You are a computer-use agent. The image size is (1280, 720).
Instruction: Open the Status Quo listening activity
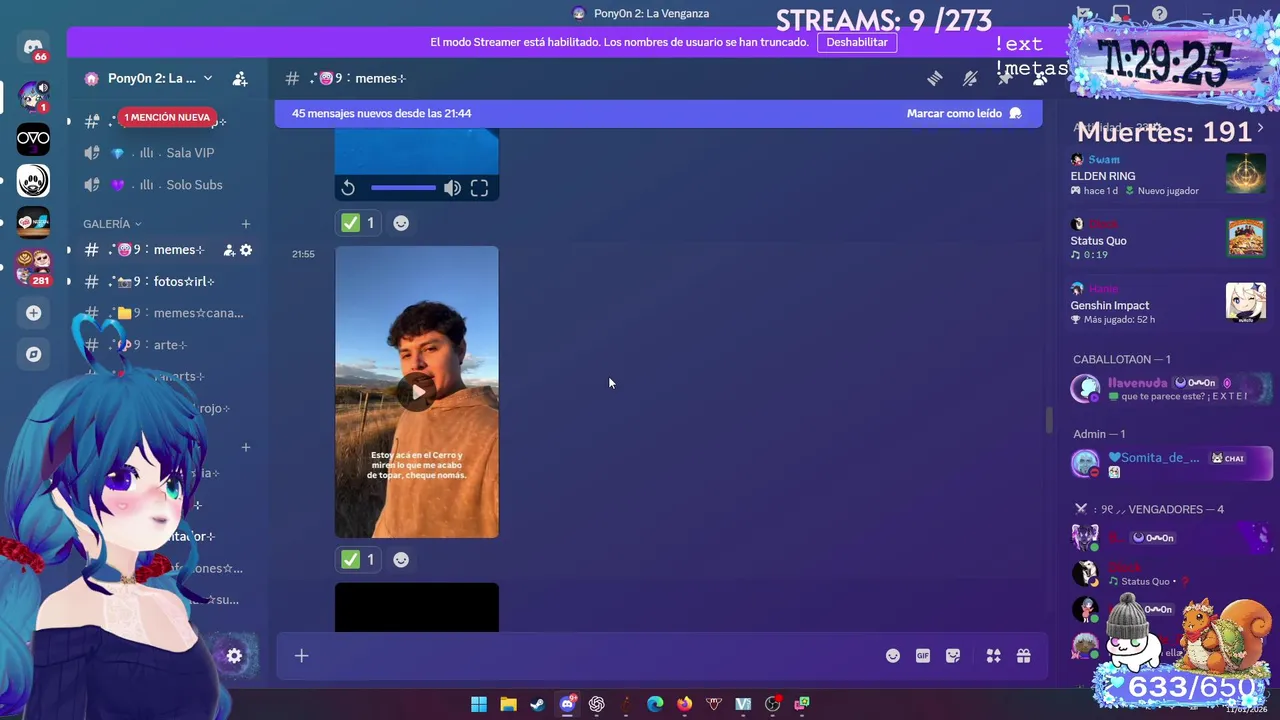click(1168, 240)
